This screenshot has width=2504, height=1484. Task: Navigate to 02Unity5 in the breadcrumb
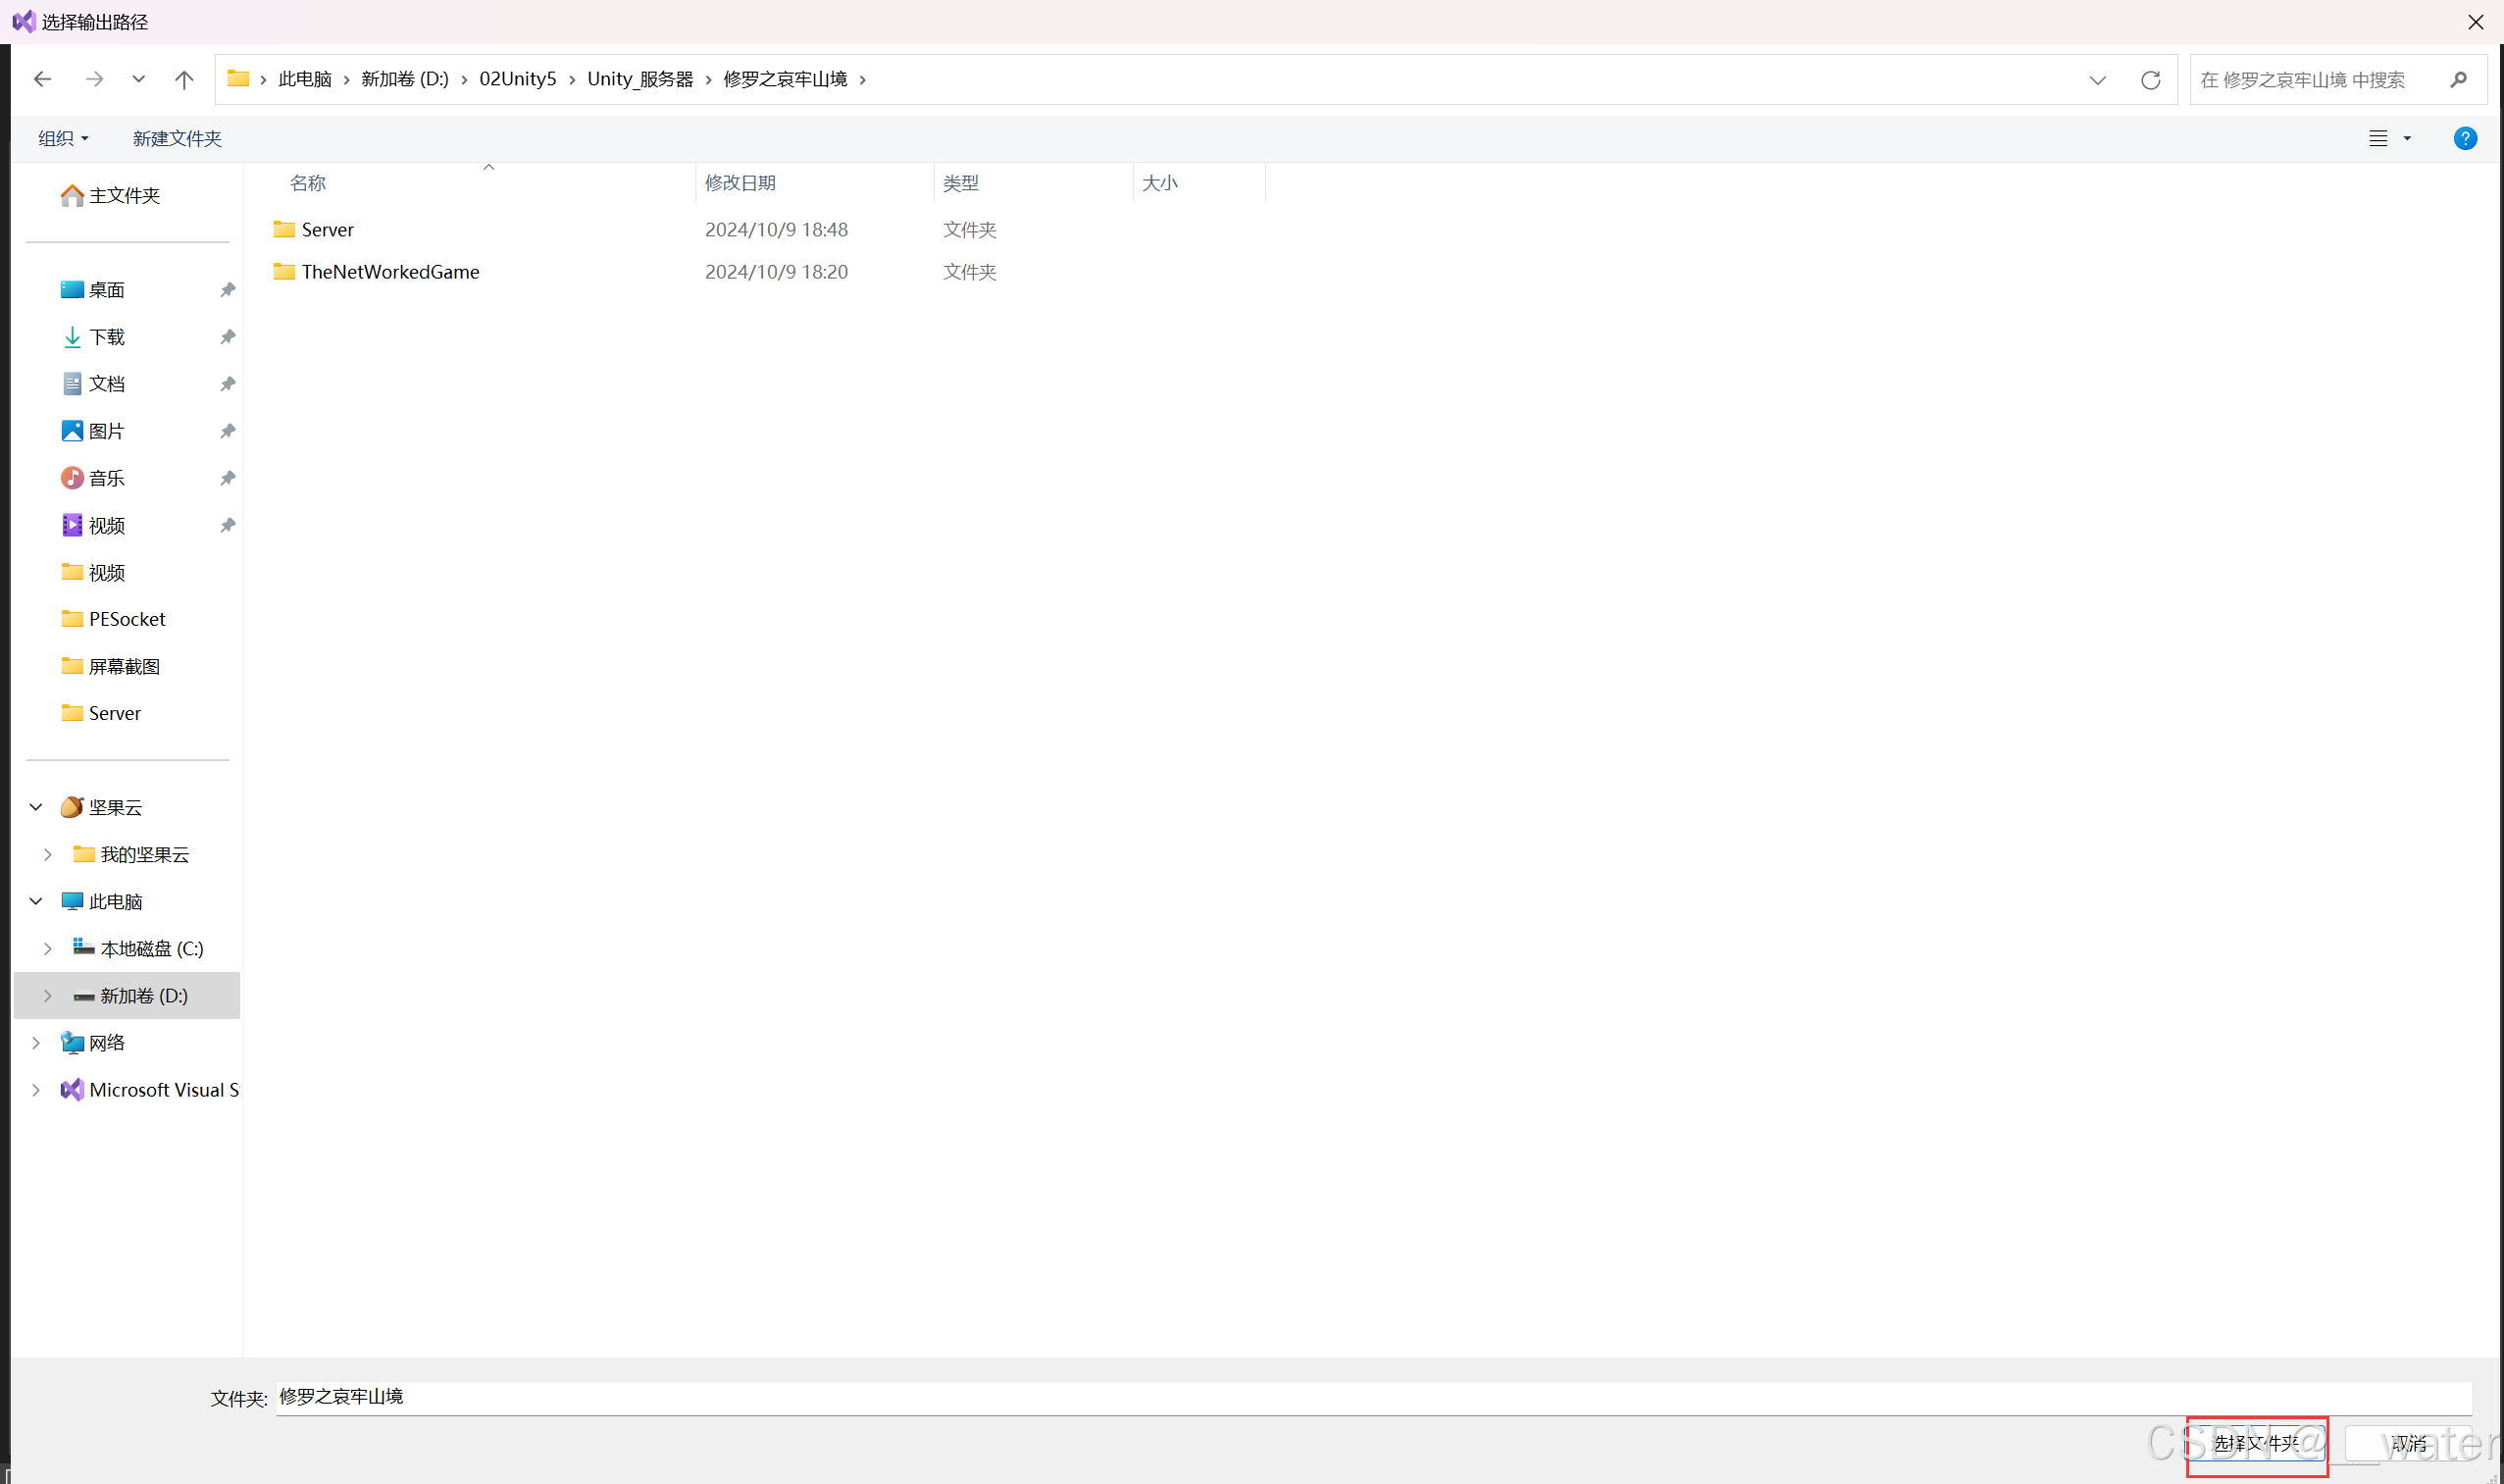(x=517, y=79)
